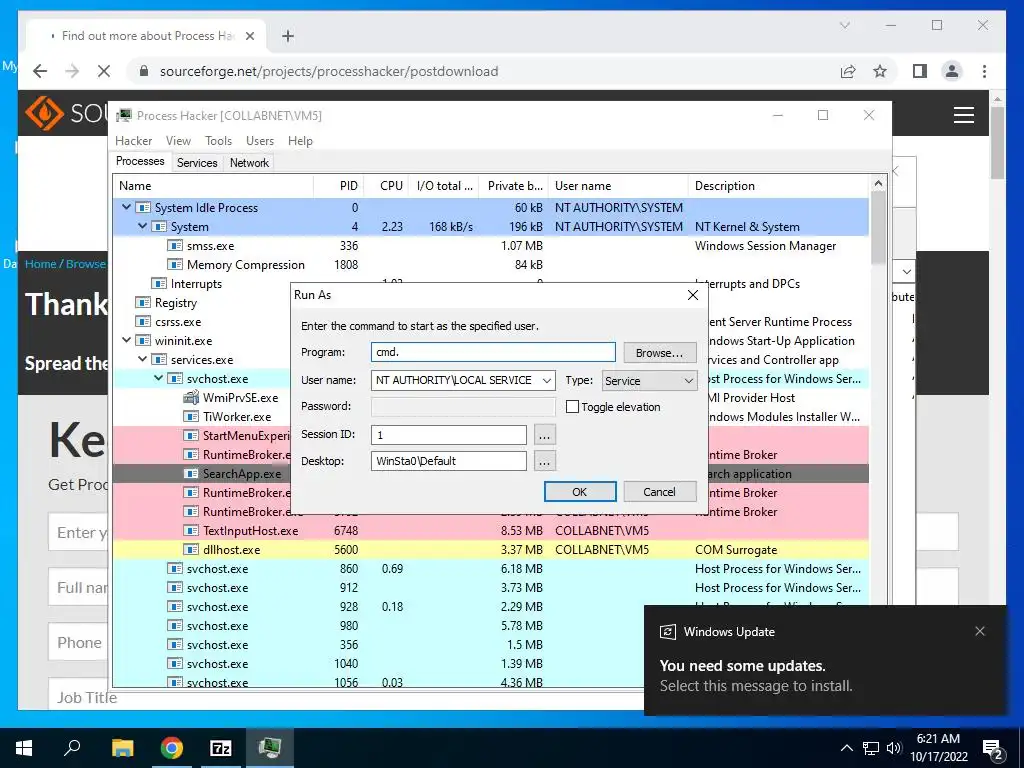Dismiss the Windows Update notification
The width and height of the screenshot is (1024, 768).
tap(980, 631)
